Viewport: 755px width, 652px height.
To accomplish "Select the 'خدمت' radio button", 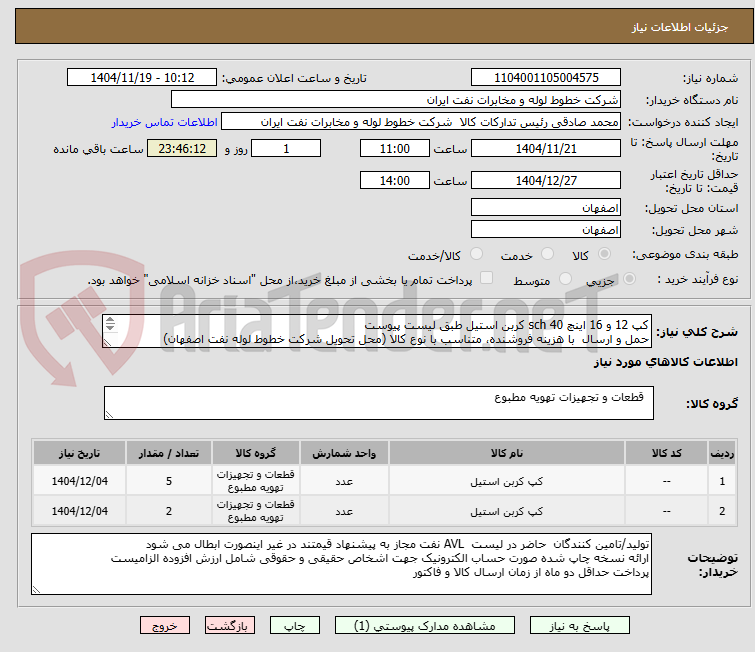I will pos(547,254).
